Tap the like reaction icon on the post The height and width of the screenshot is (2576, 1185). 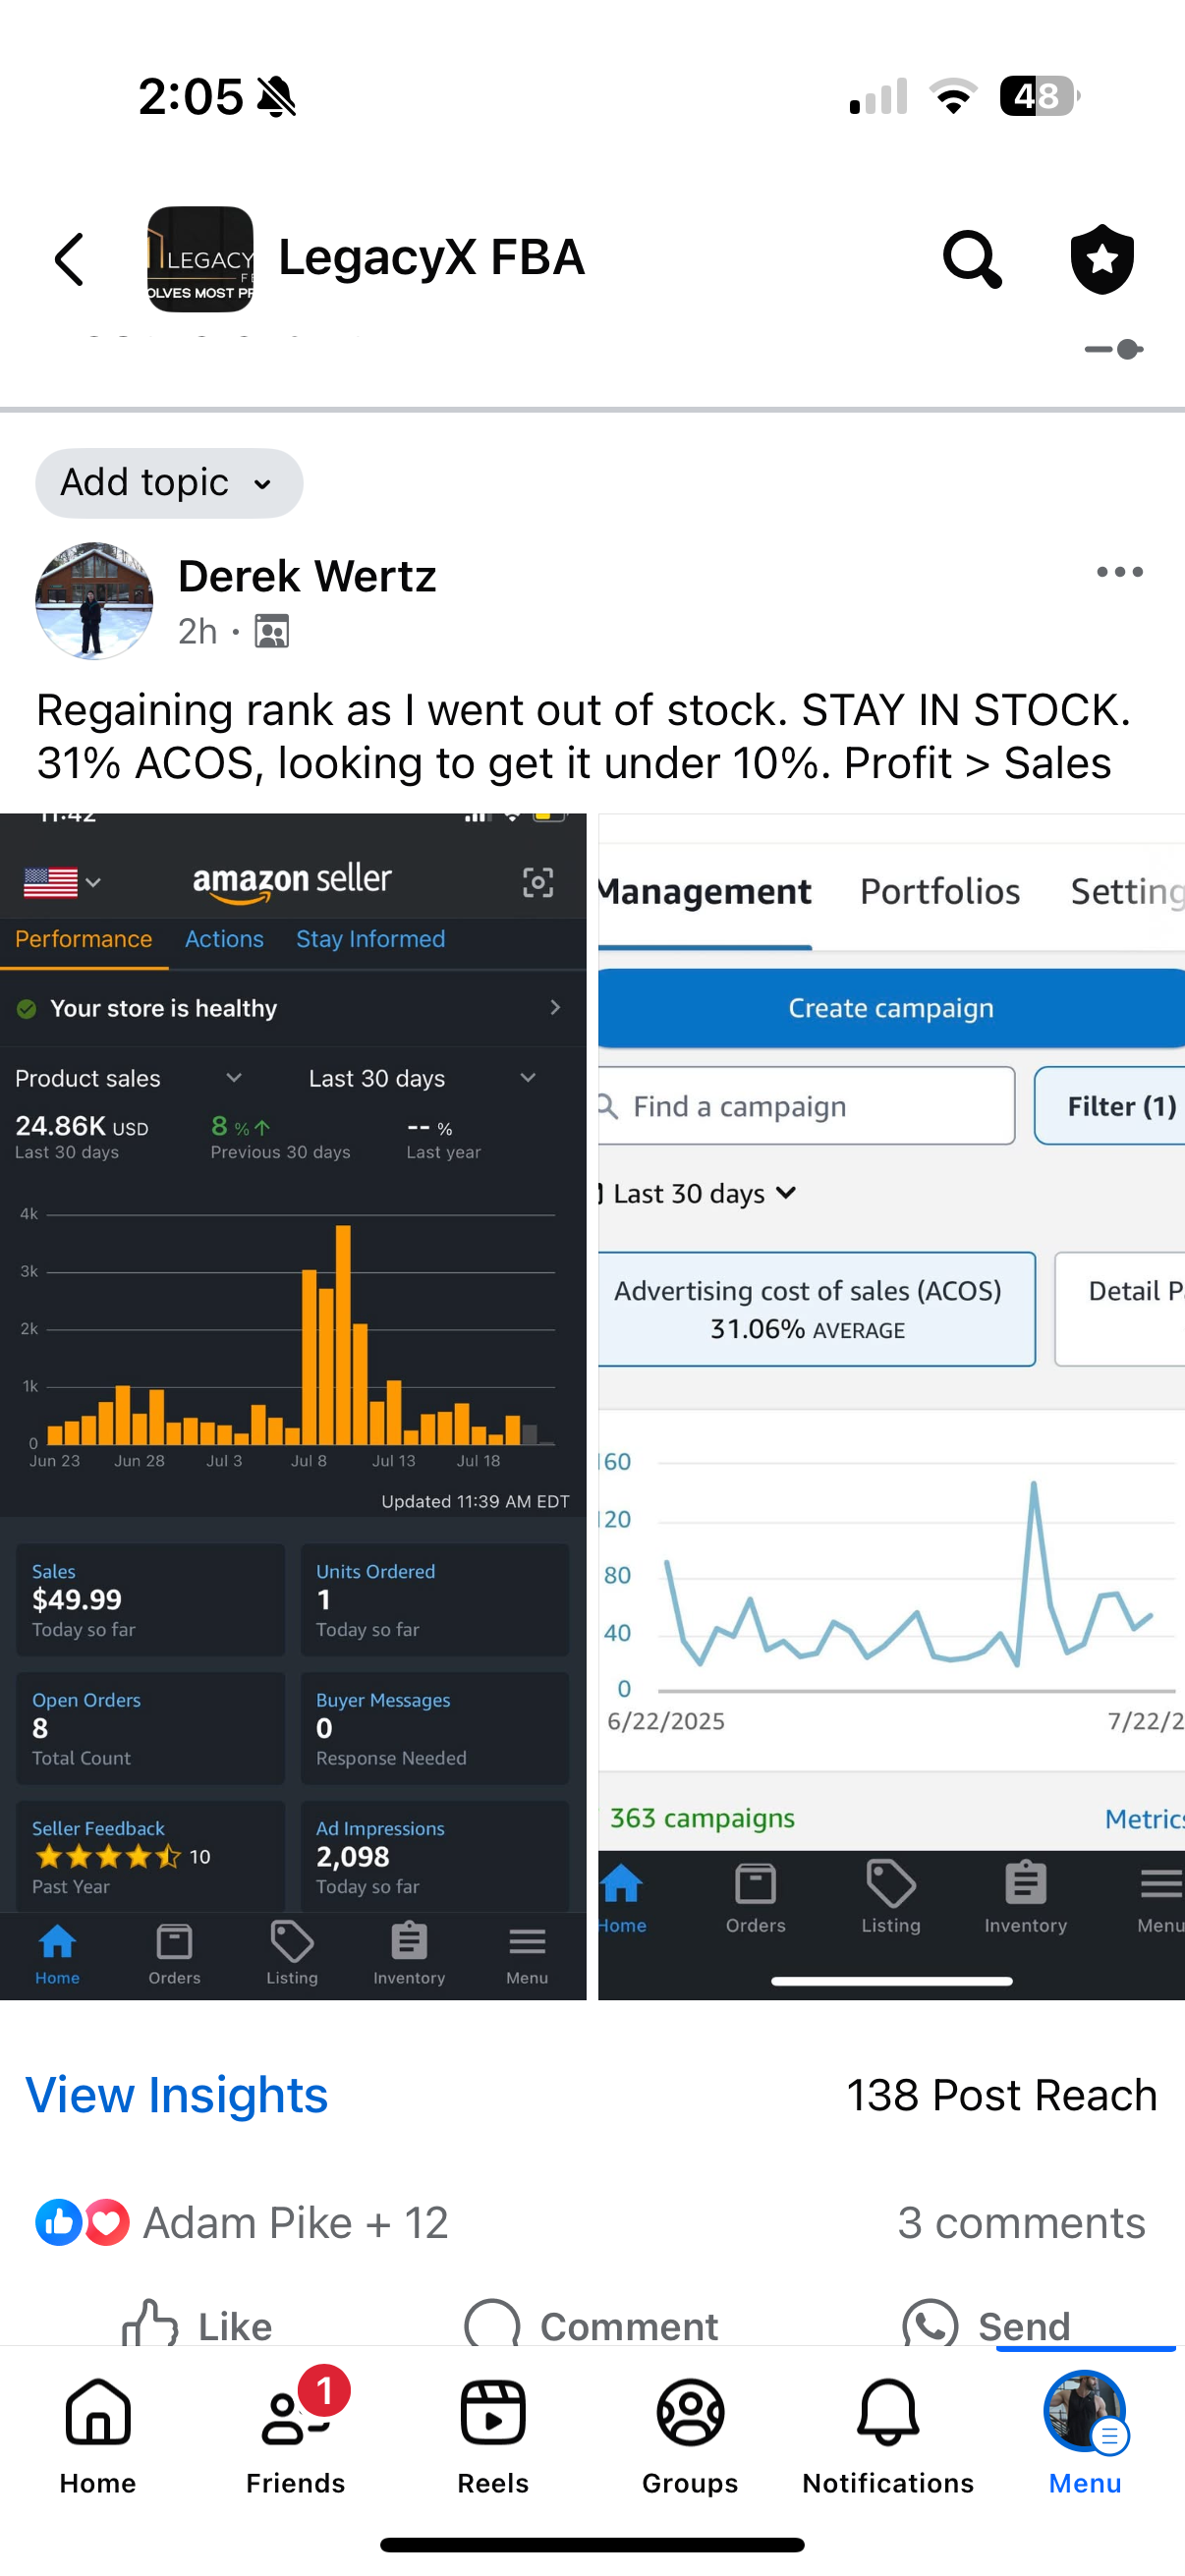[58, 2223]
